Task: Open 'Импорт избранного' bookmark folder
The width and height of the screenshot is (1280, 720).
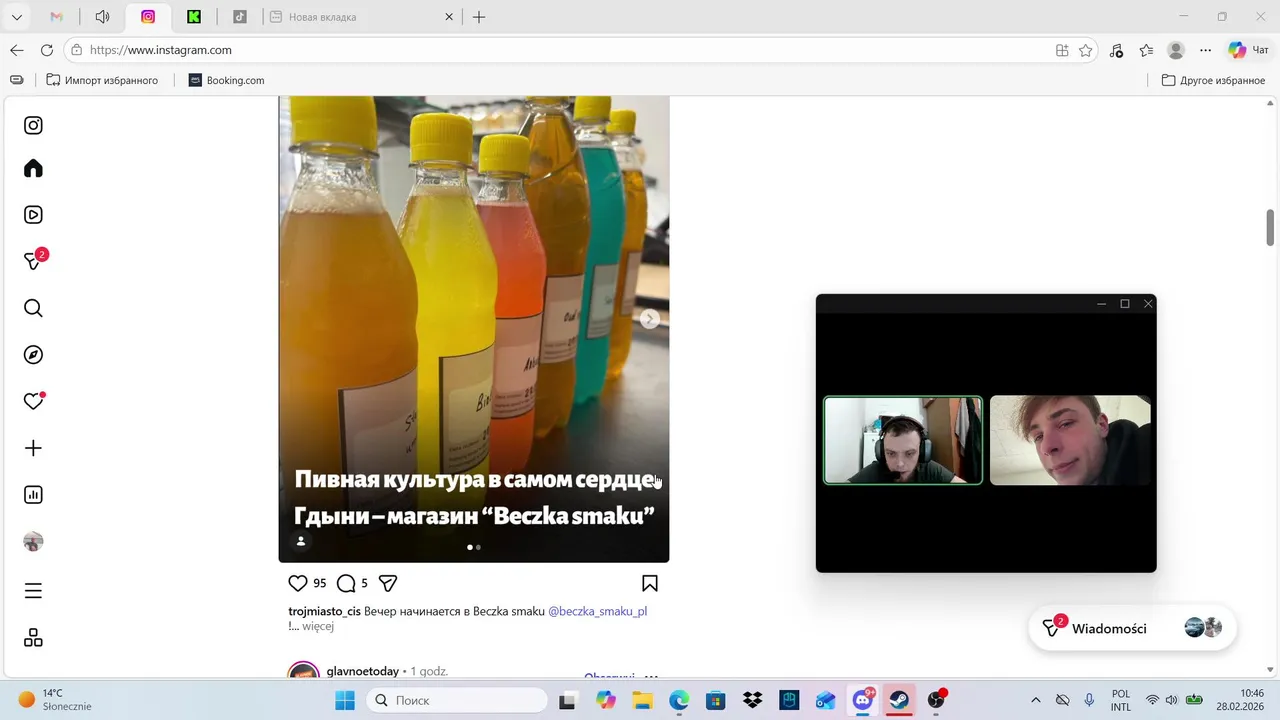Action: (x=102, y=80)
